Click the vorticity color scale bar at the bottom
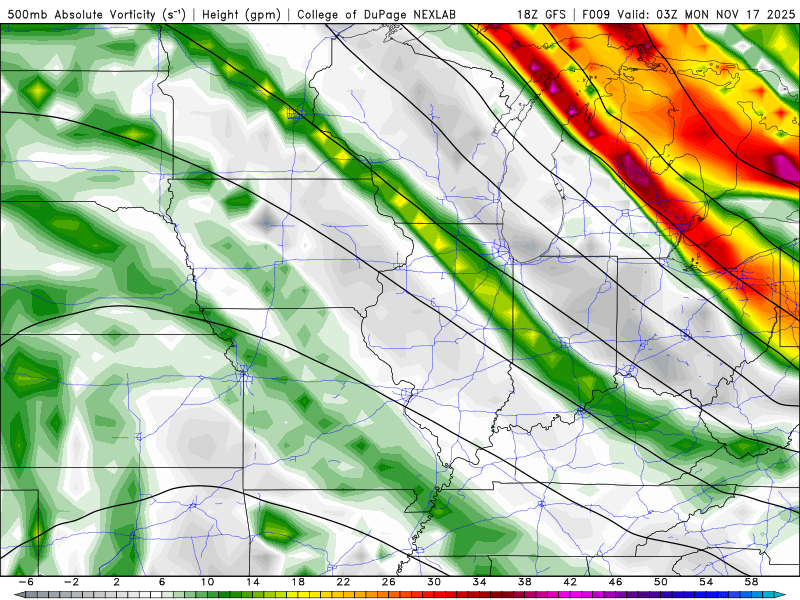This screenshot has width=800, height=600. (x=400, y=595)
